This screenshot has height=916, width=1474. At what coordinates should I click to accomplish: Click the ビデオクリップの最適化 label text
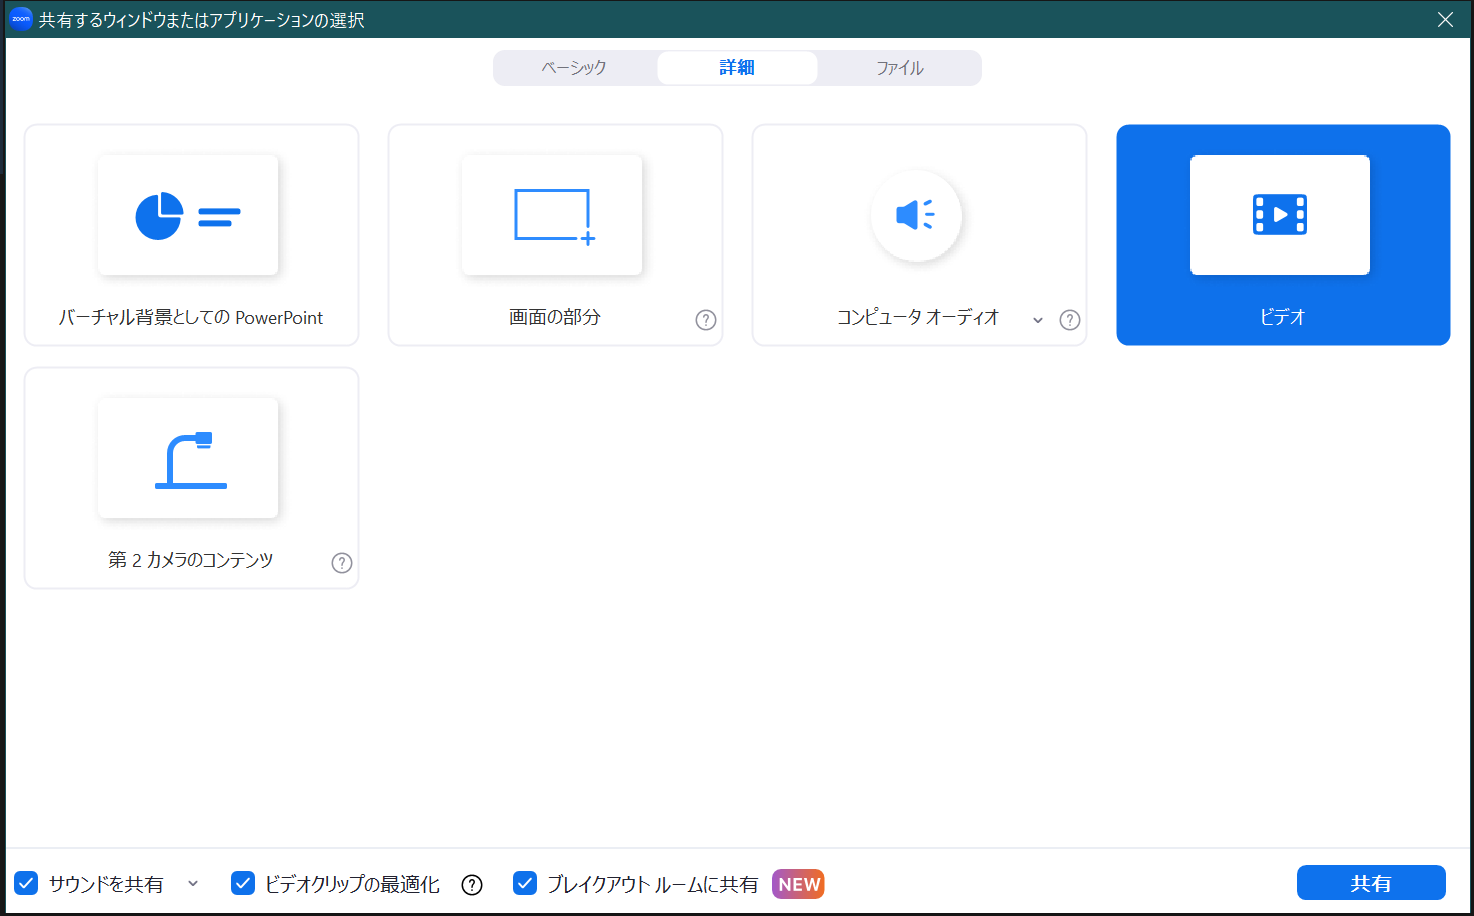point(352,884)
